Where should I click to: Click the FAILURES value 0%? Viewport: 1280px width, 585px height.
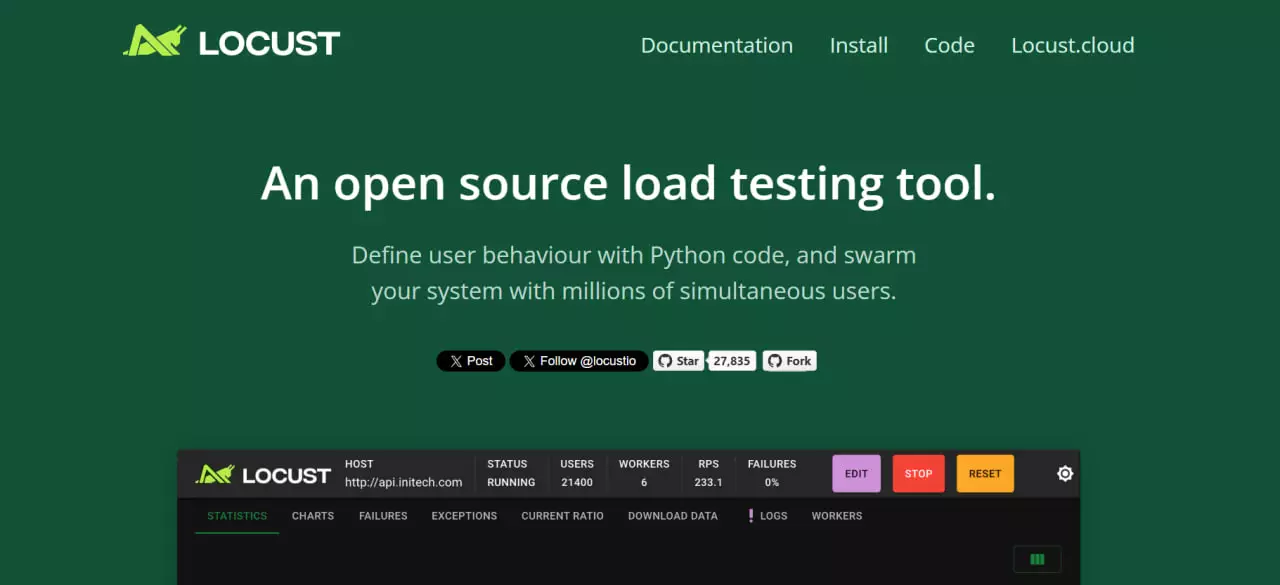[772, 482]
